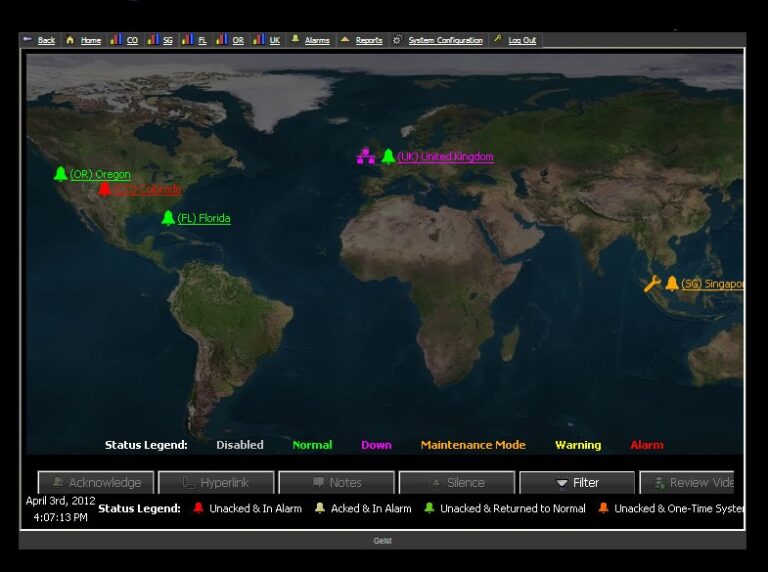768x572 pixels.
Task: Click the orange Singapore bell icon
Action: 672,284
